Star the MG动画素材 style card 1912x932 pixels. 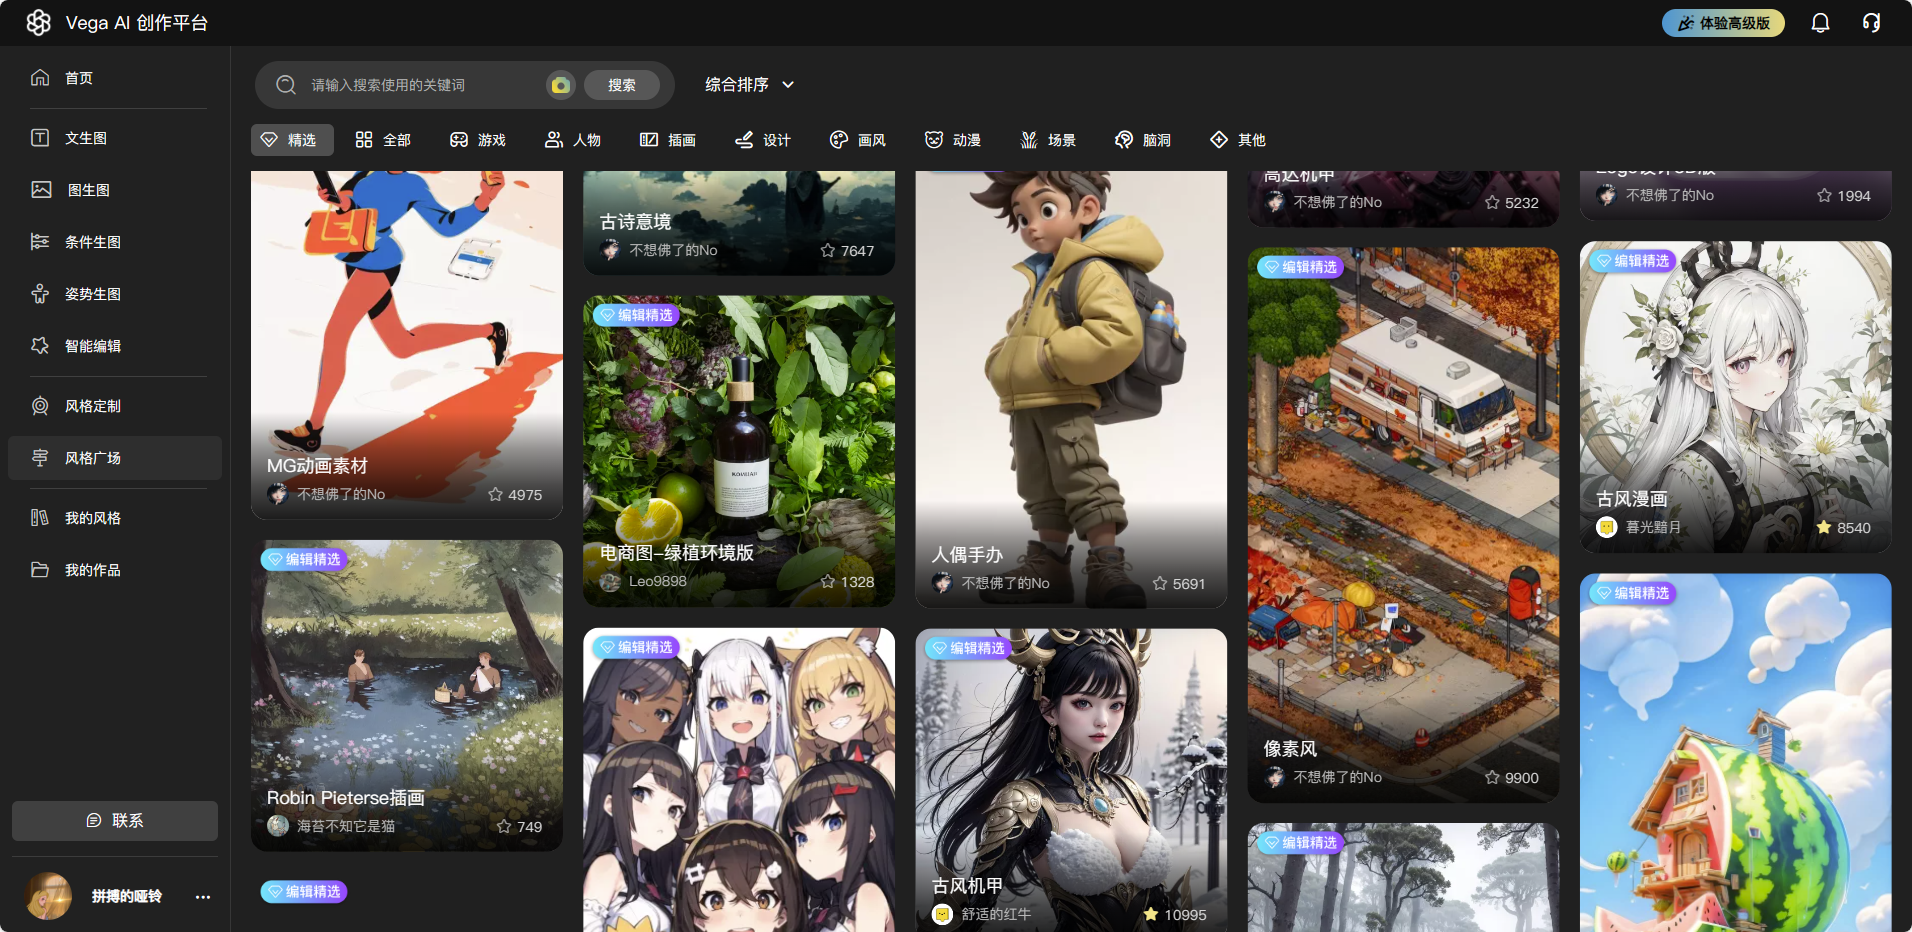pyautogui.click(x=495, y=494)
